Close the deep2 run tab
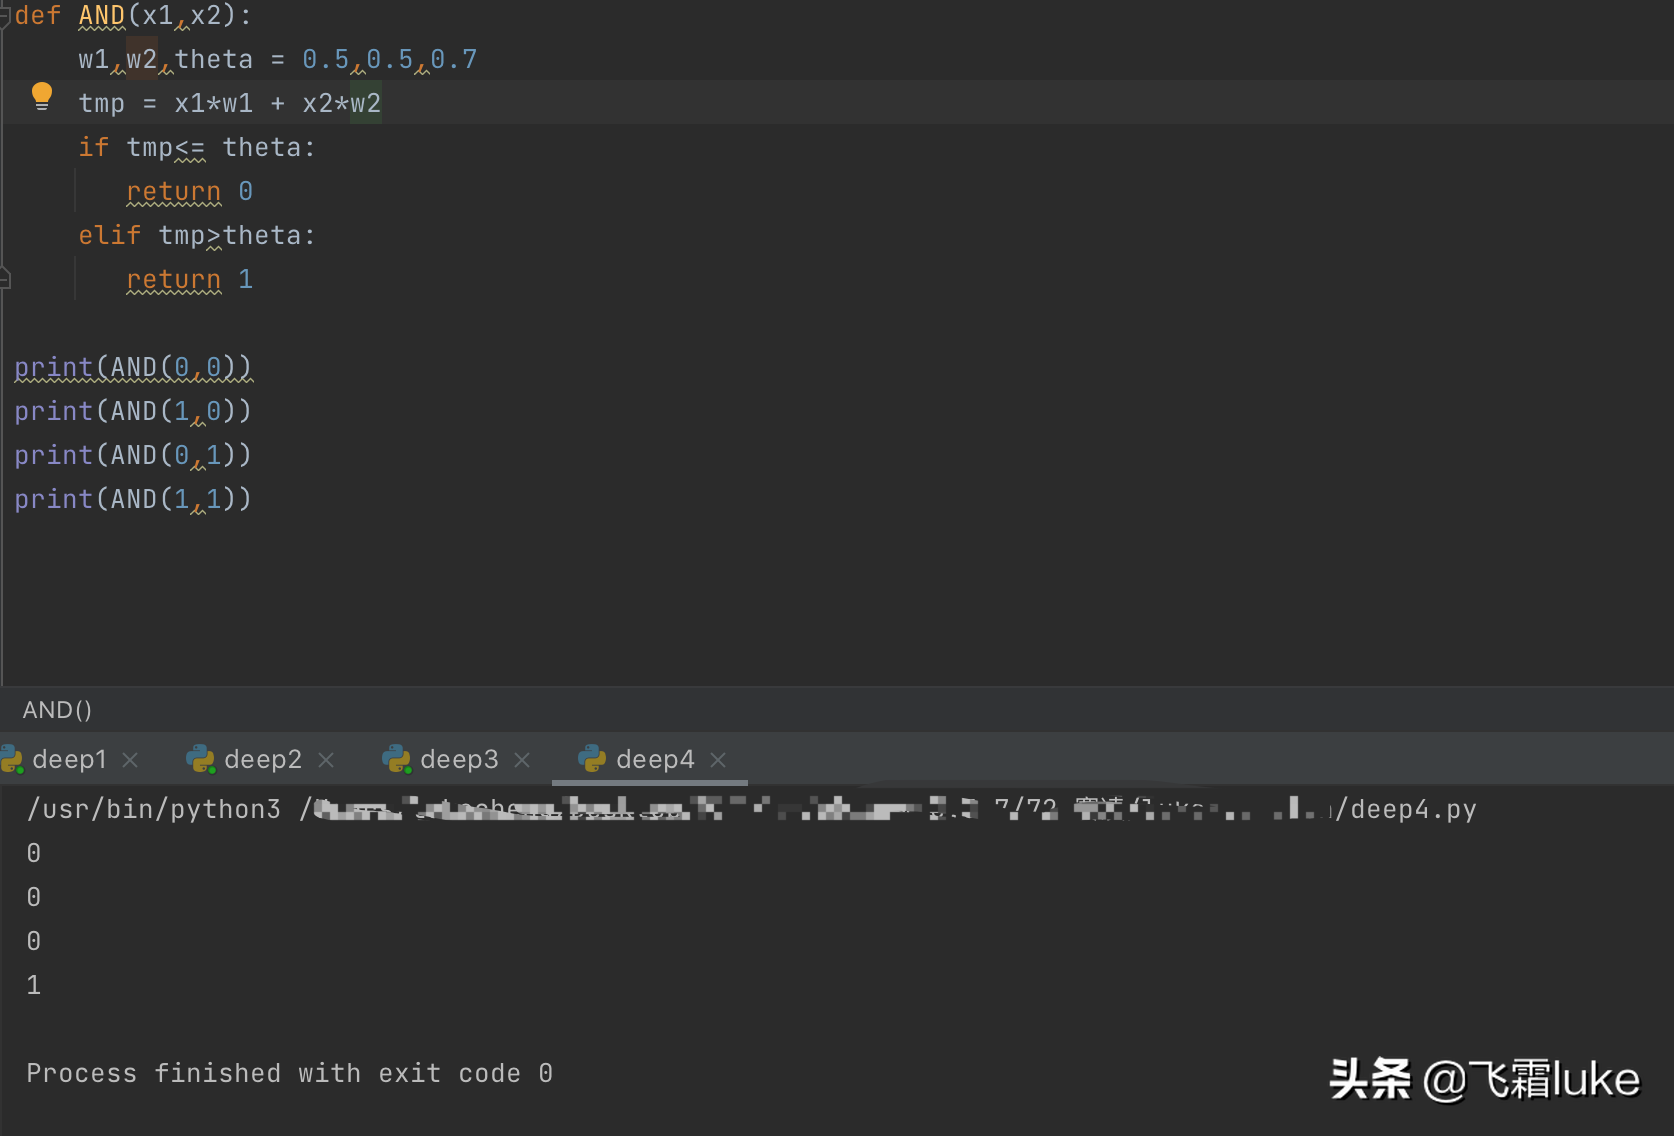The height and width of the screenshot is (1136, 1674). (x=326, y=760)
